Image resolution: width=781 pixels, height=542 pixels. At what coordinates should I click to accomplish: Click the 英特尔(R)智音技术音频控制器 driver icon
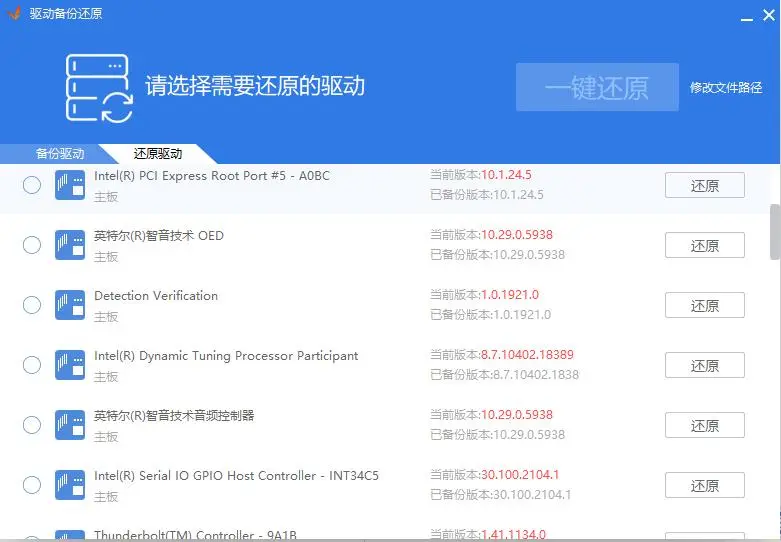click(x=70, y=426)
